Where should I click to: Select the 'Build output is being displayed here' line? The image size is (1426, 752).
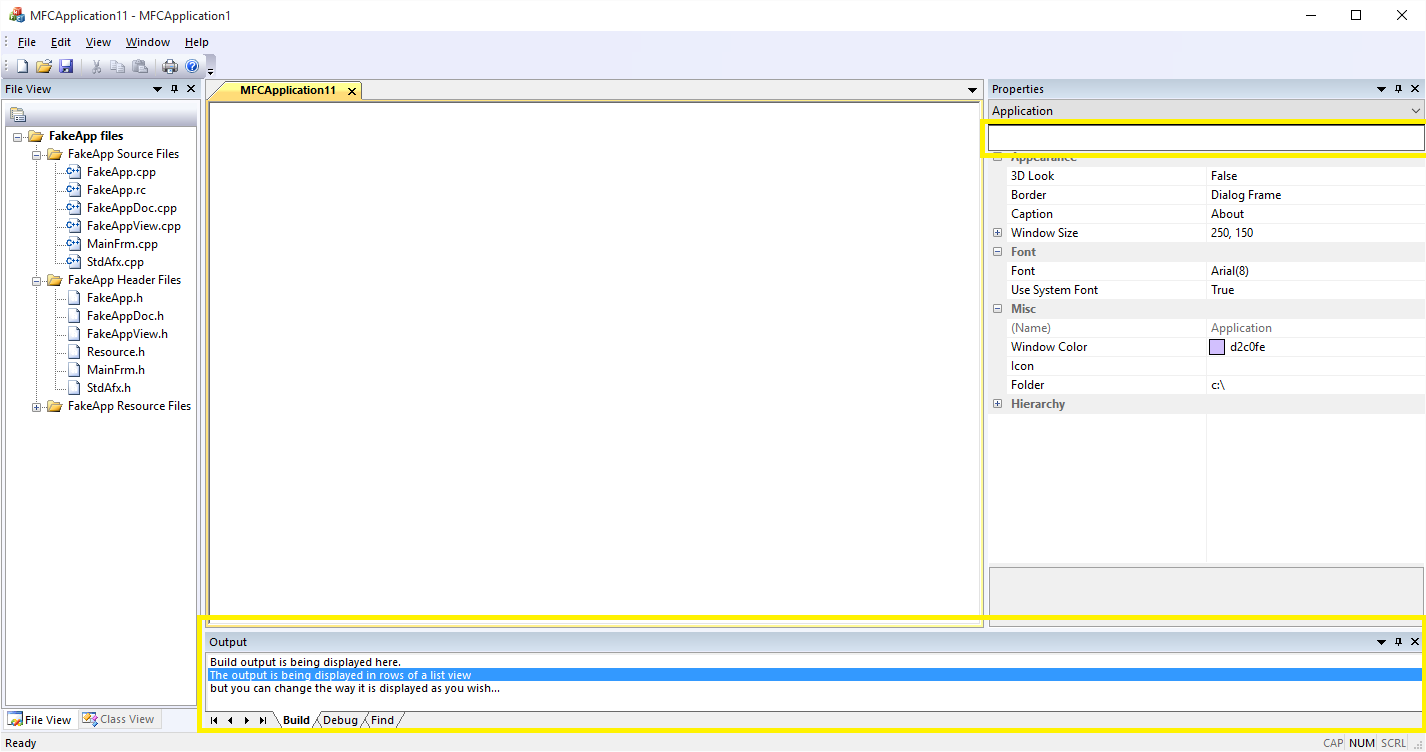click(x=305, y=662)
